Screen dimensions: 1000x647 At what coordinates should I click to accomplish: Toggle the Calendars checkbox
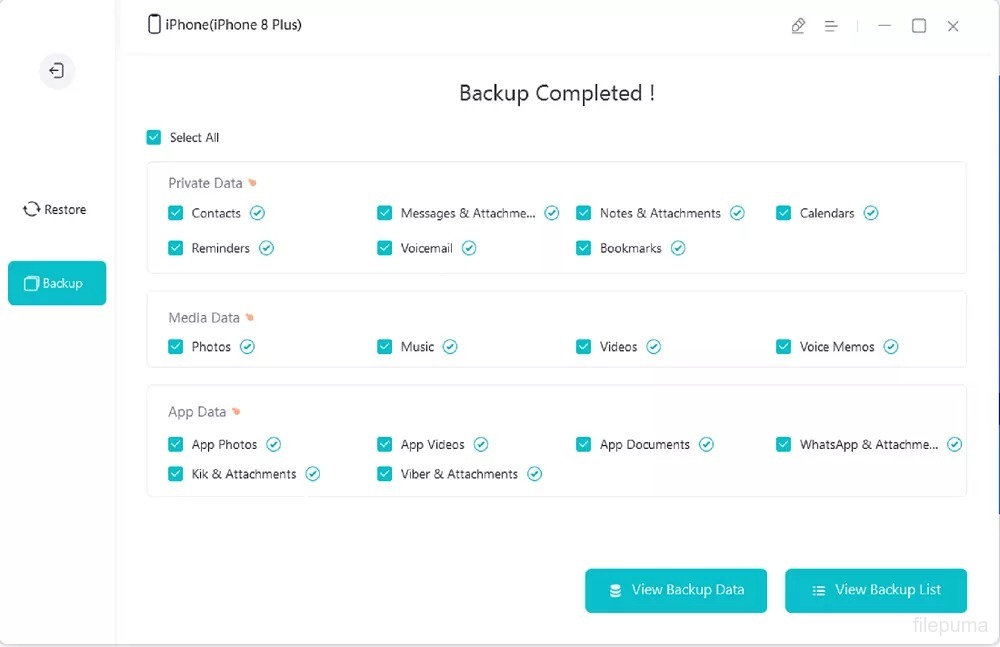[x=784, y=213]
